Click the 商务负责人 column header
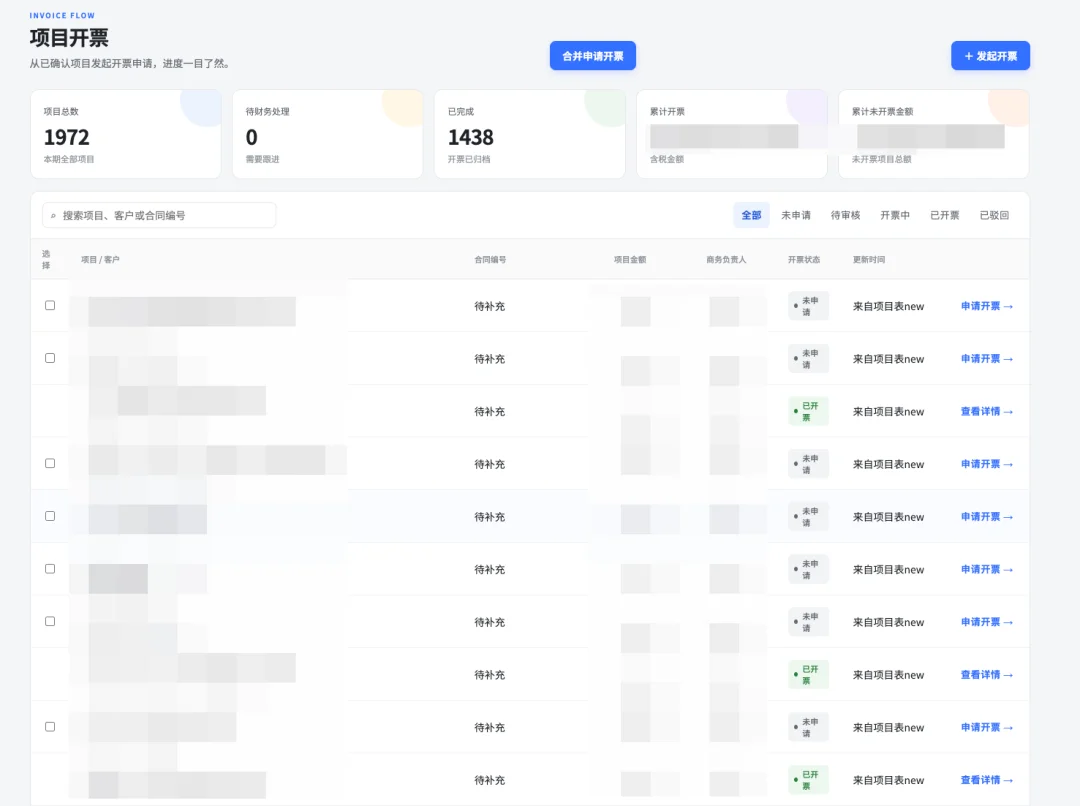This screenshot has width=1080, height=806. coord(727,260)
